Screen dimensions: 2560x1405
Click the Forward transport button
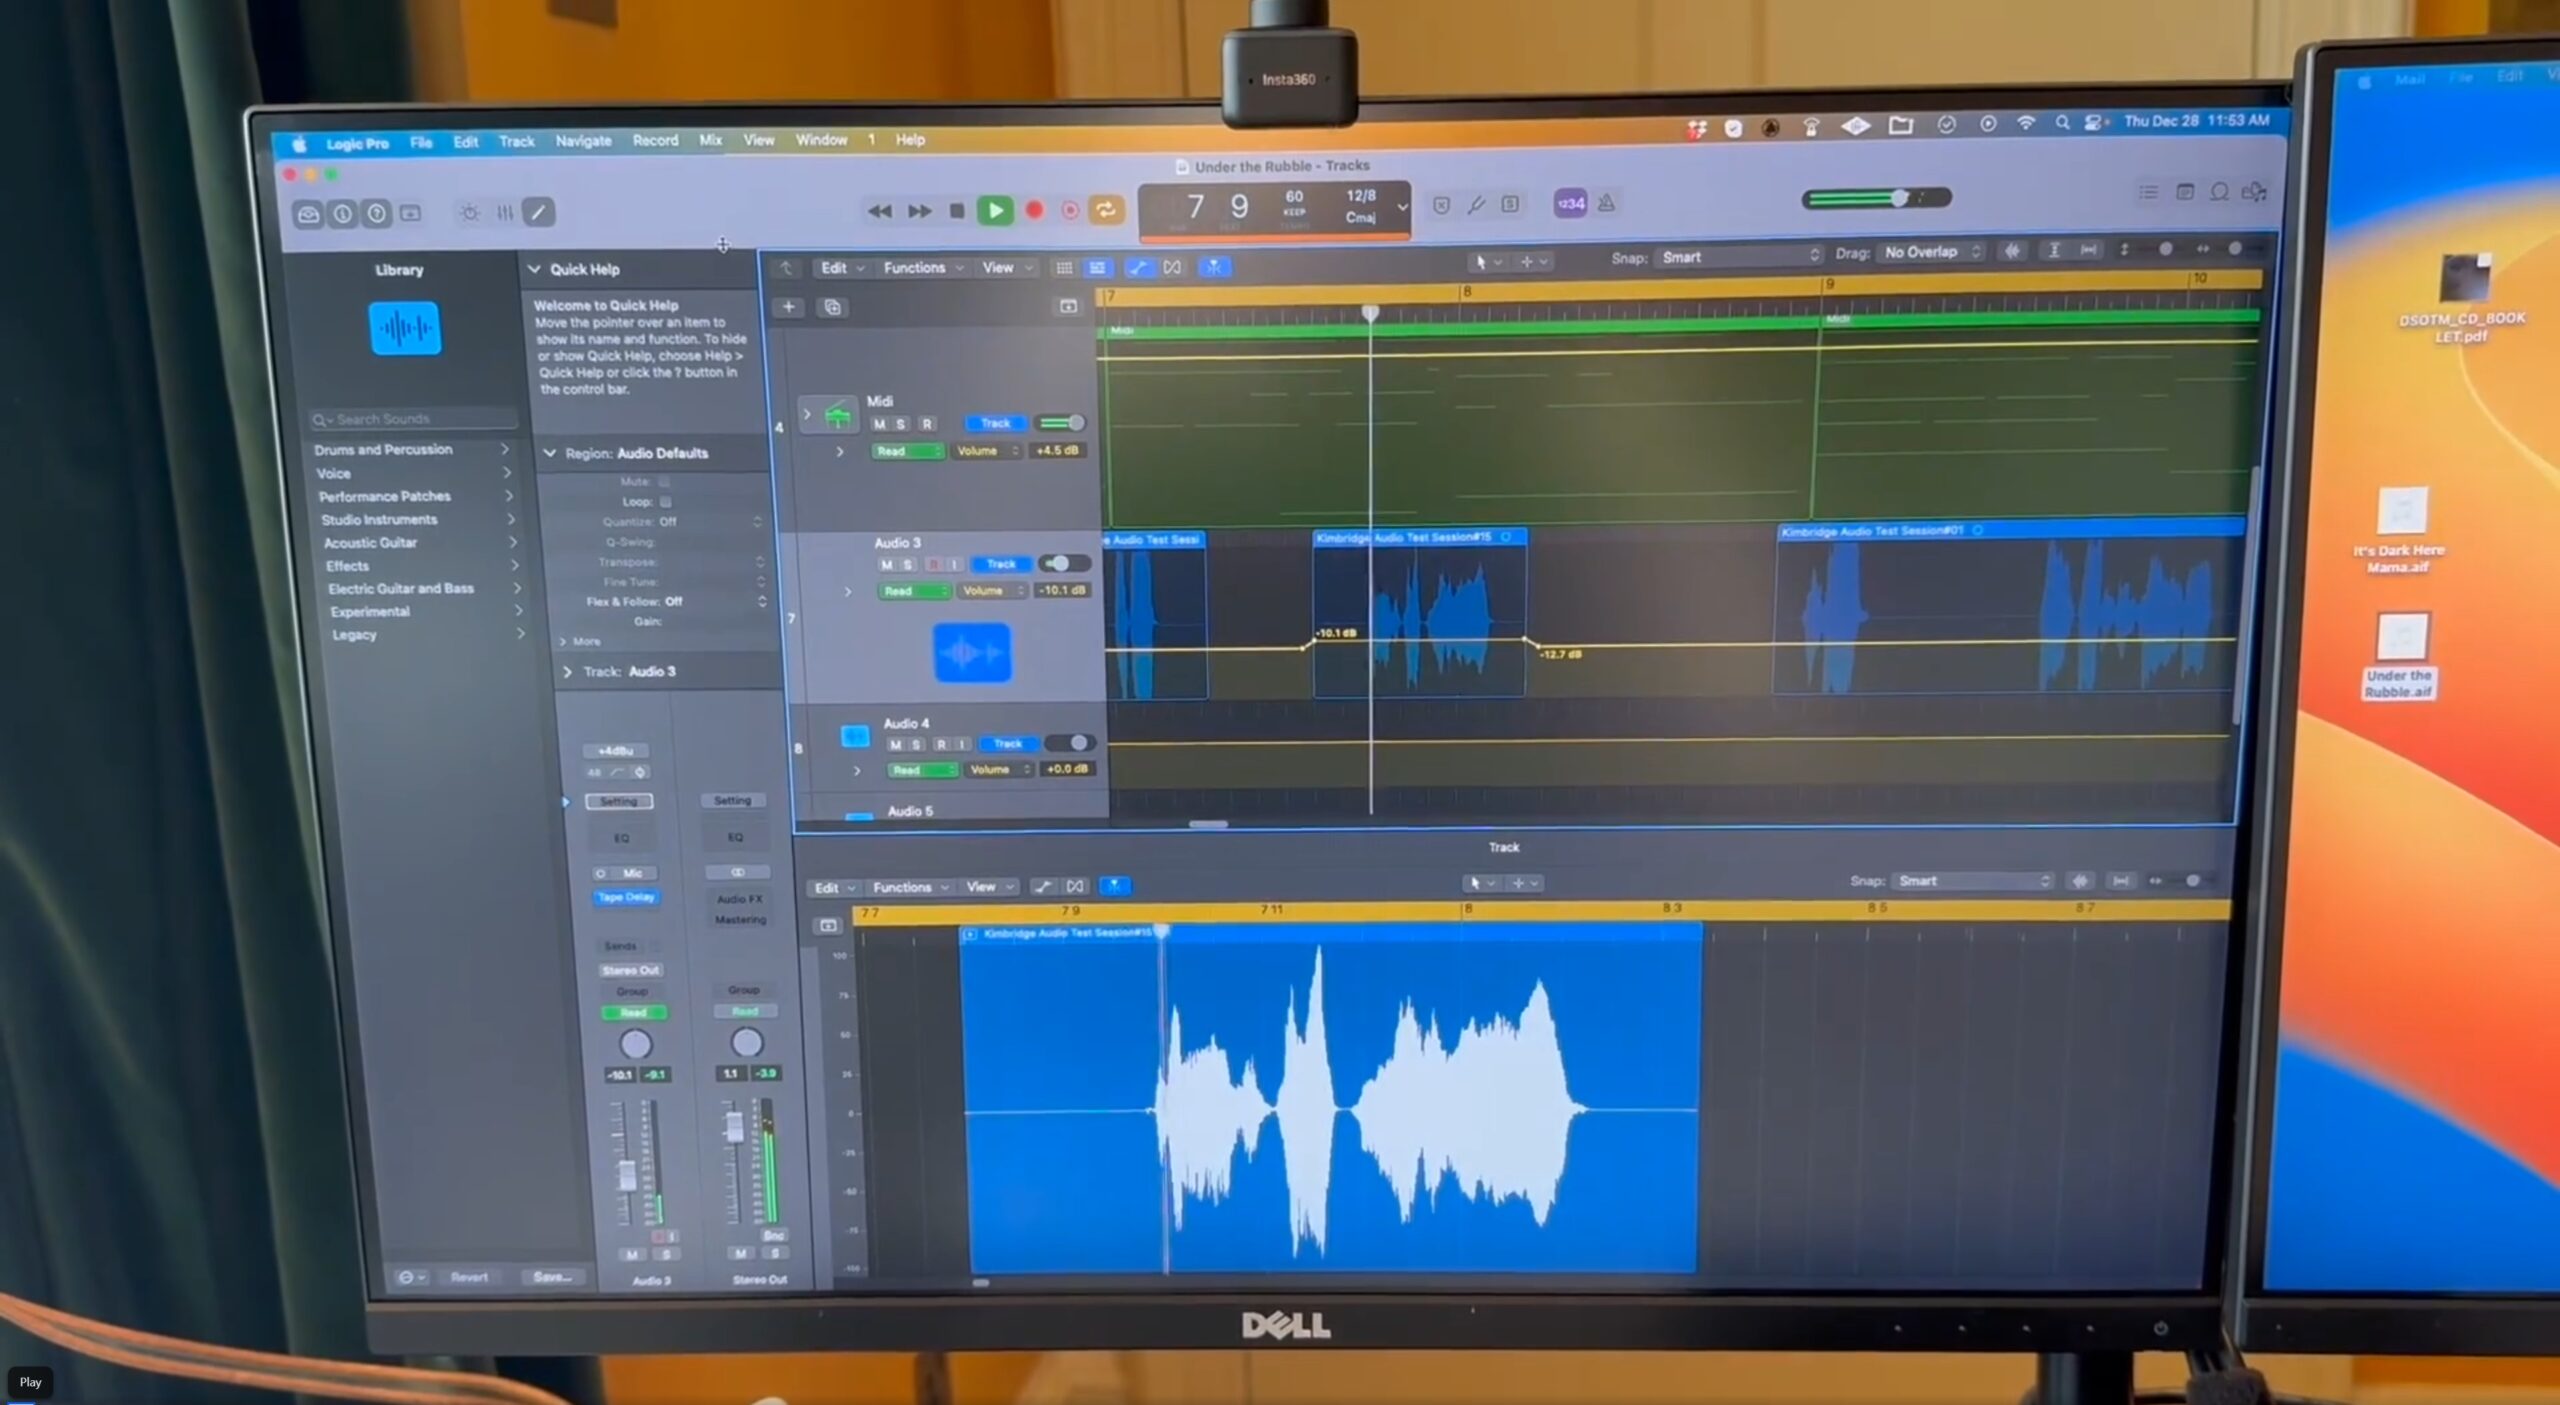[918, 211]
